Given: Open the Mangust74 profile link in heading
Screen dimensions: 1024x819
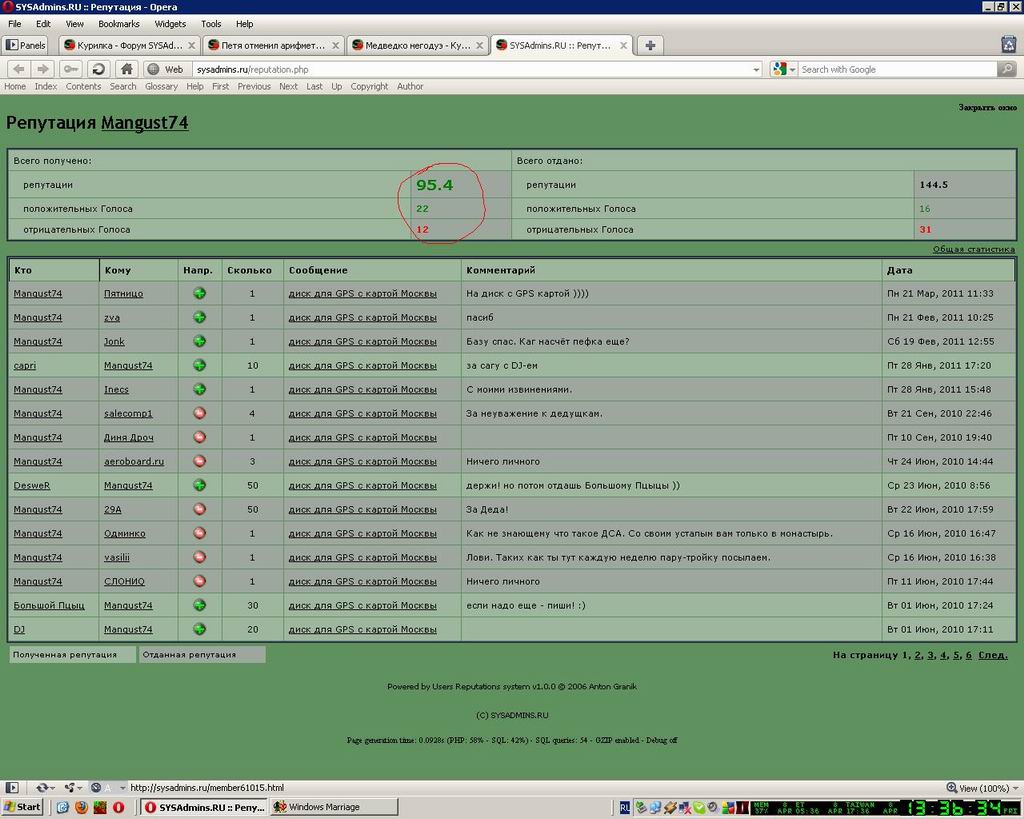Looking at the screenshot, I should pyautogui.click(x=144, y=123).
